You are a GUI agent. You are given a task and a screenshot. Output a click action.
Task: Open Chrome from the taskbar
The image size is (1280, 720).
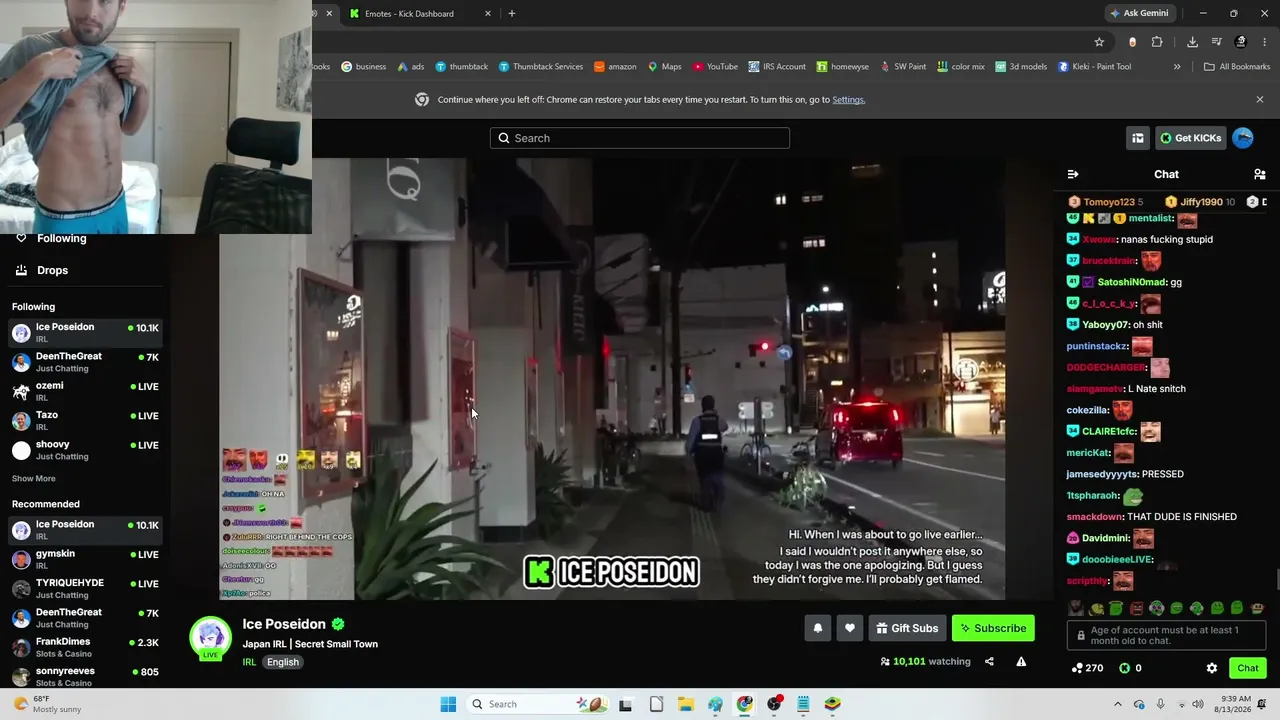click(x=745, y=704)
